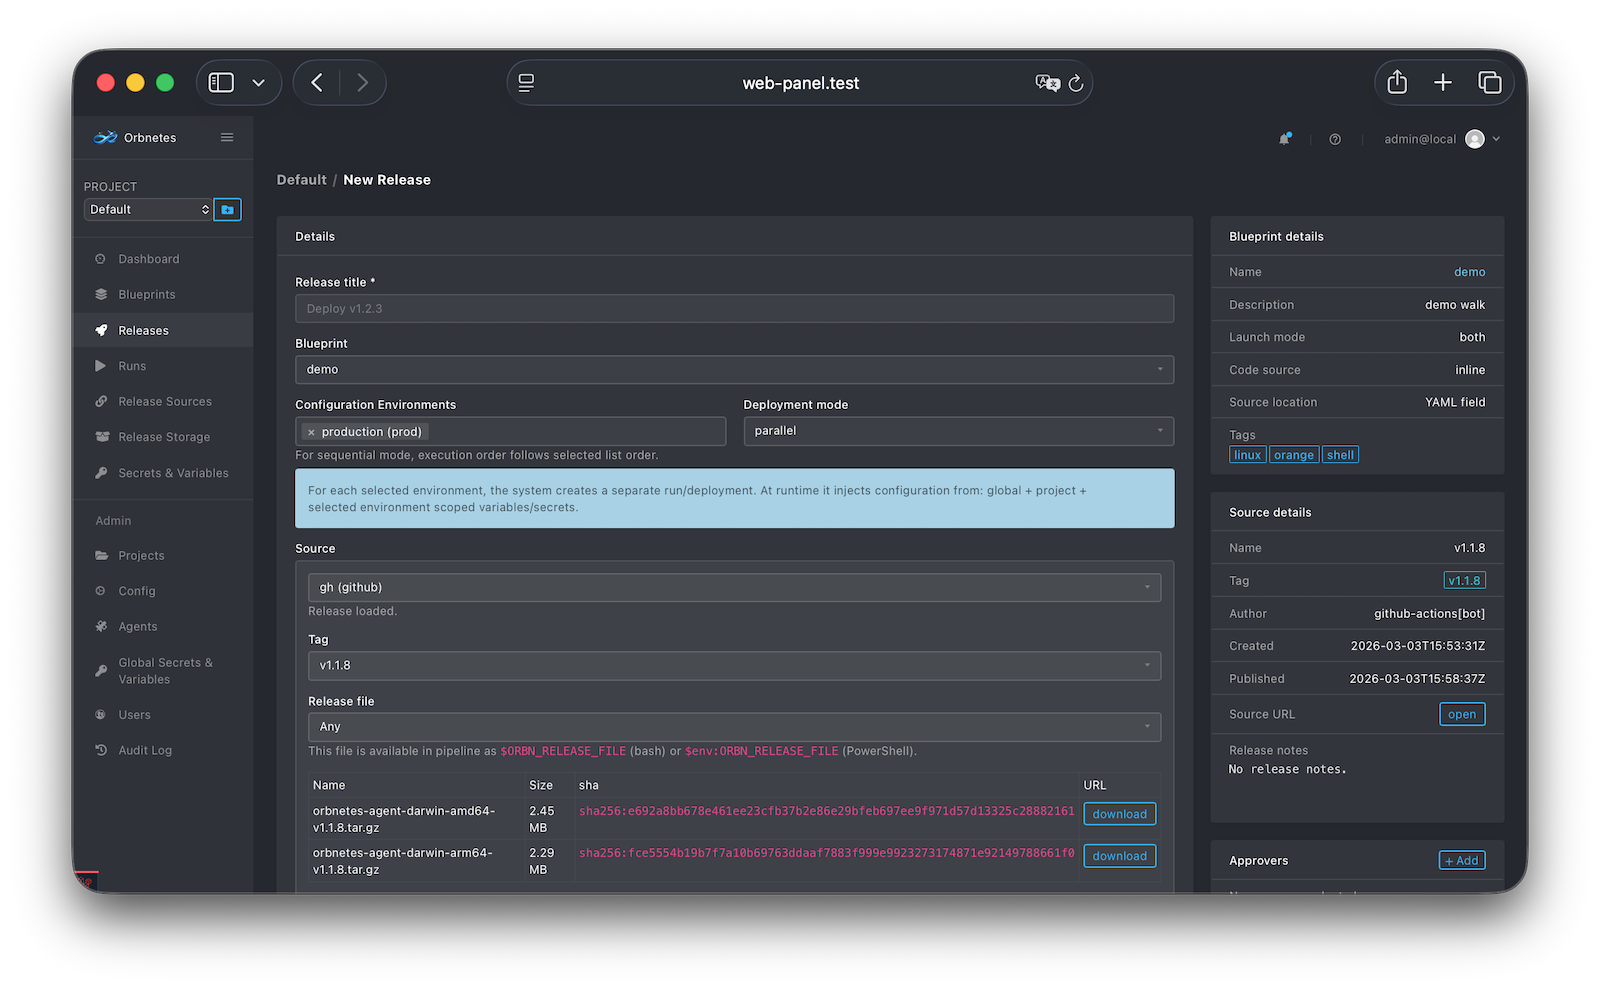
Task: Expand the Default project selector
Action: coord(147,209)
